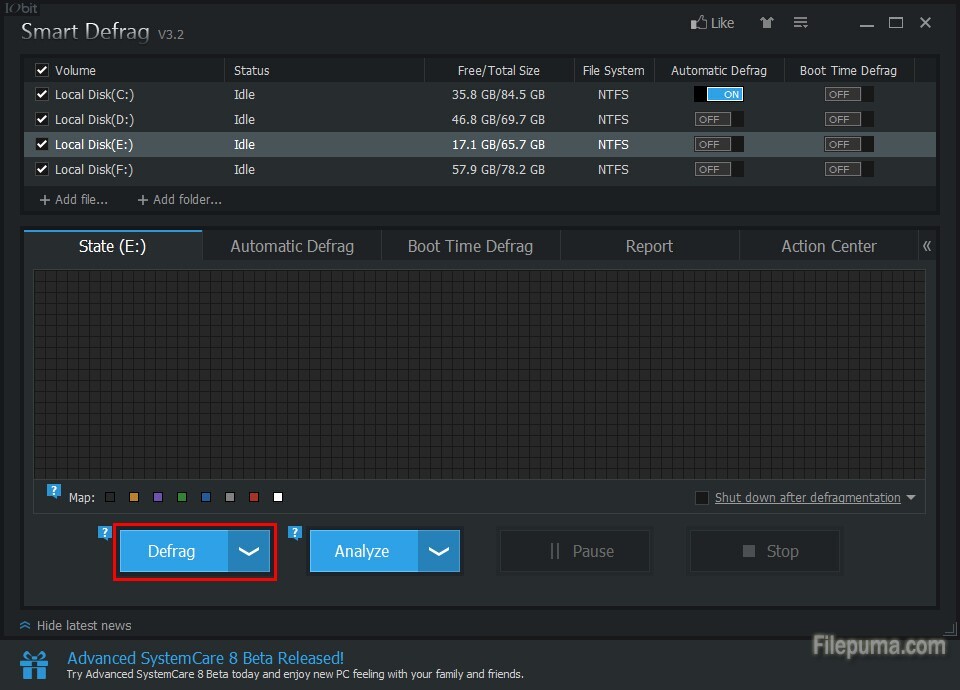Click the help icon beside Analyze button
The image size is (960, 690).
(x=295, y=533)
